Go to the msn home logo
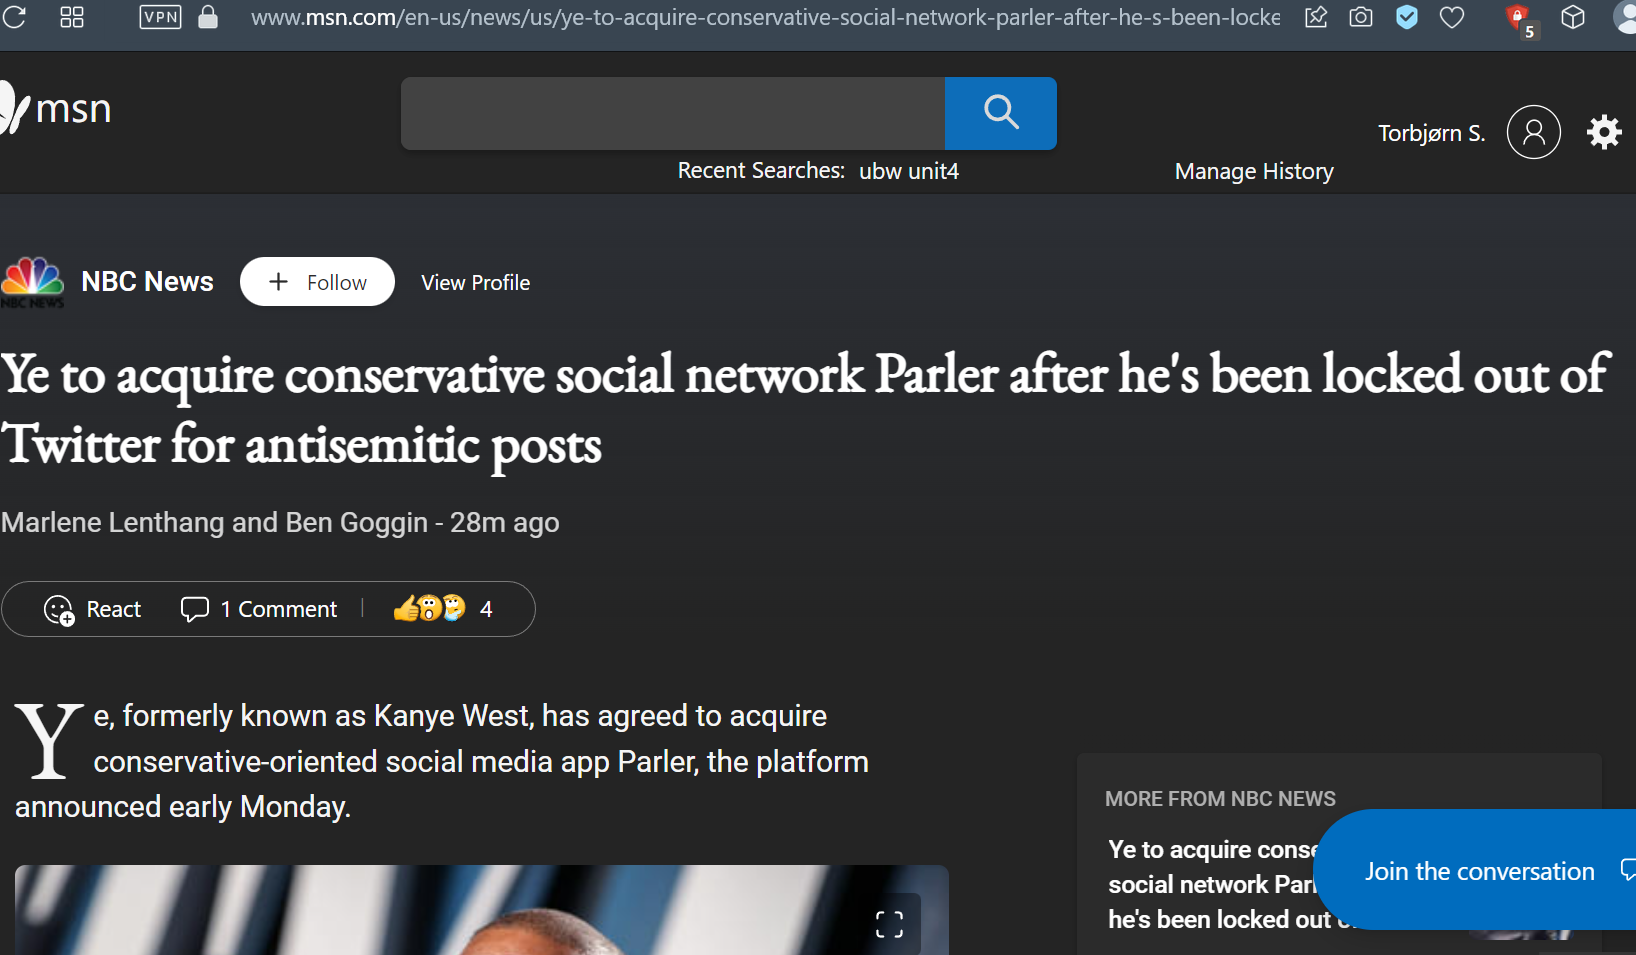 pyautogui.click(x=56, y=108)
